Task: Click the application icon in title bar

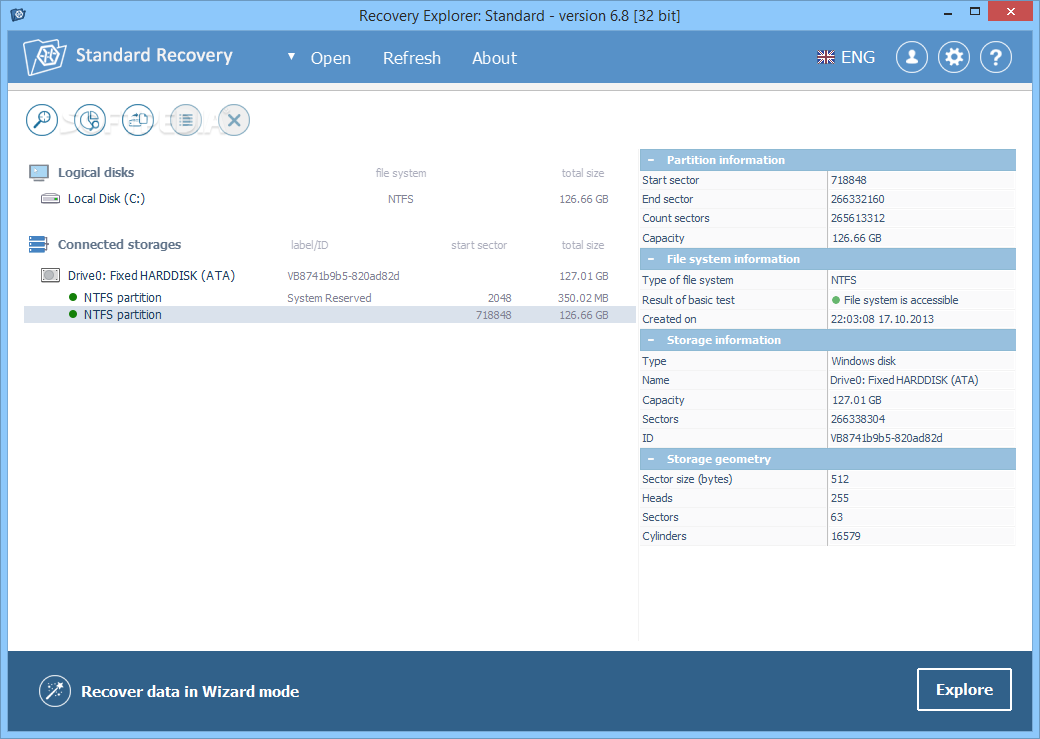Action: pyautogui.click(x=18, y=14)
